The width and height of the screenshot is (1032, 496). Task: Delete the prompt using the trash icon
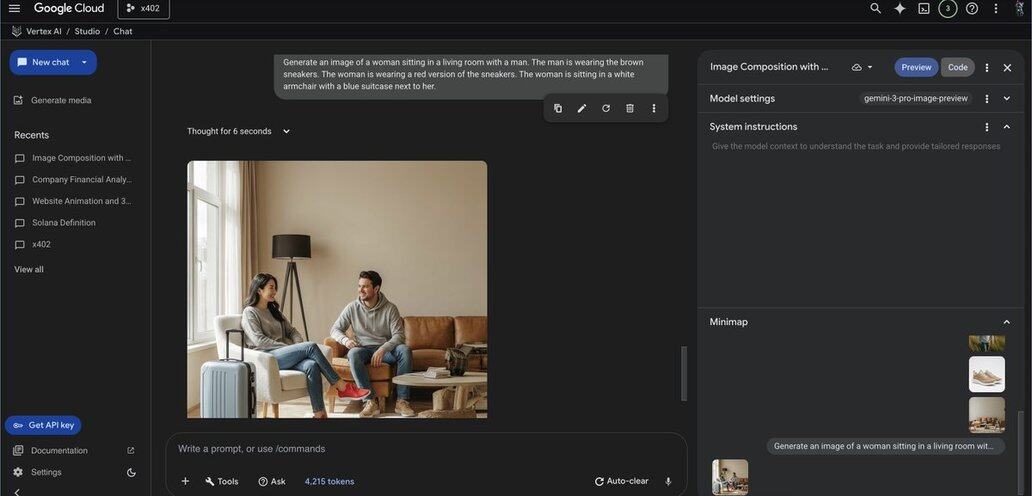pos(630,108)
